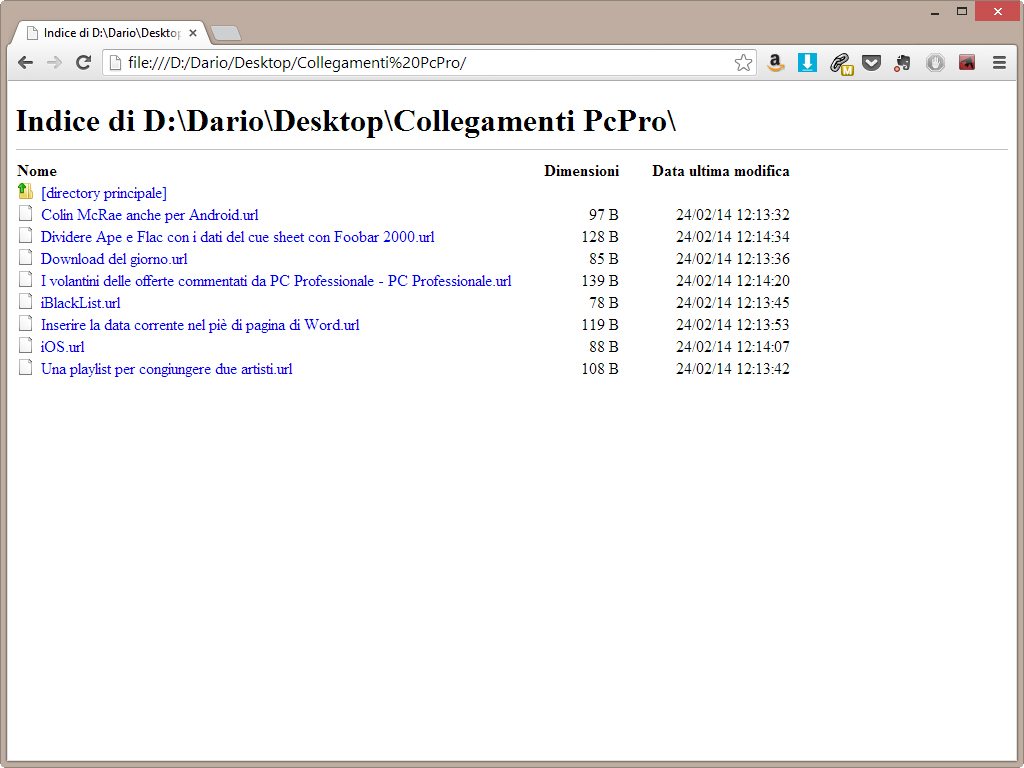This screenshot has width=1024, height=768.
Task: Click the address bar URL field
Action: coord(420,63)
